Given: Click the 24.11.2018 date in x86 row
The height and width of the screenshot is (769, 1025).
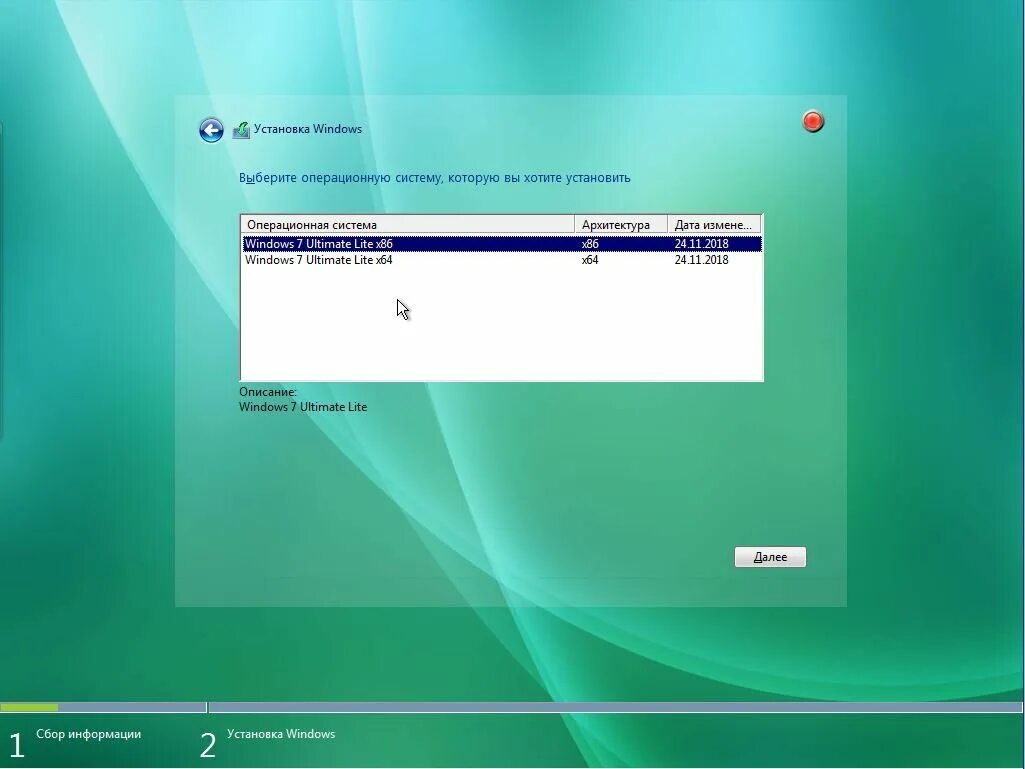Looking at the screenshot, I should [701, 244].
